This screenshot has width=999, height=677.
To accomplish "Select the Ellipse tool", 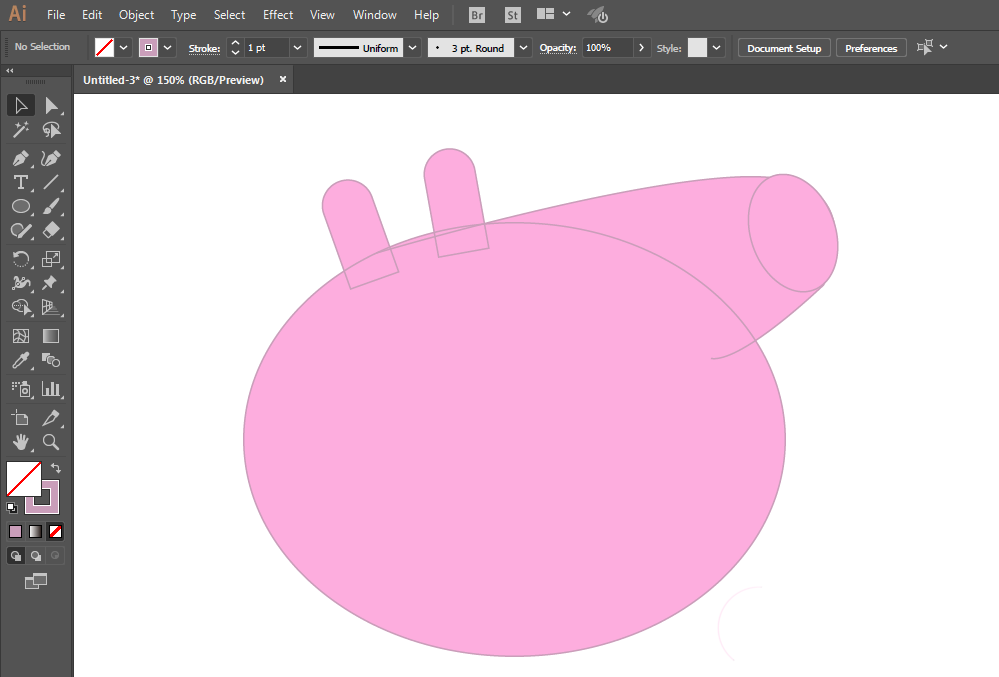I will [x=21, y=206].
